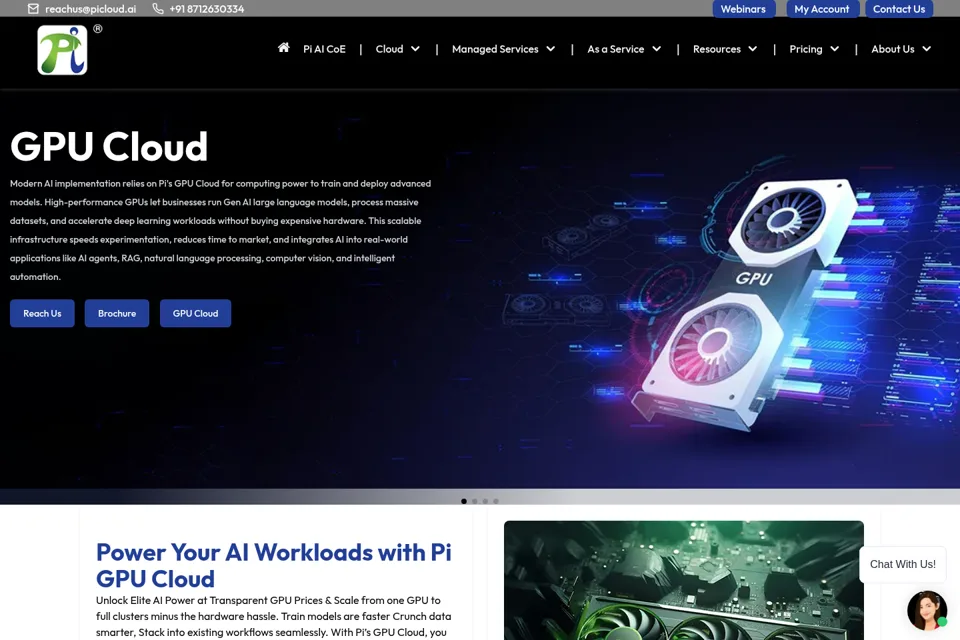Expand the Managed Services chevron
The height and width of the screenshot is (640, 960).
pyautogui.click(x=550, y=49)
